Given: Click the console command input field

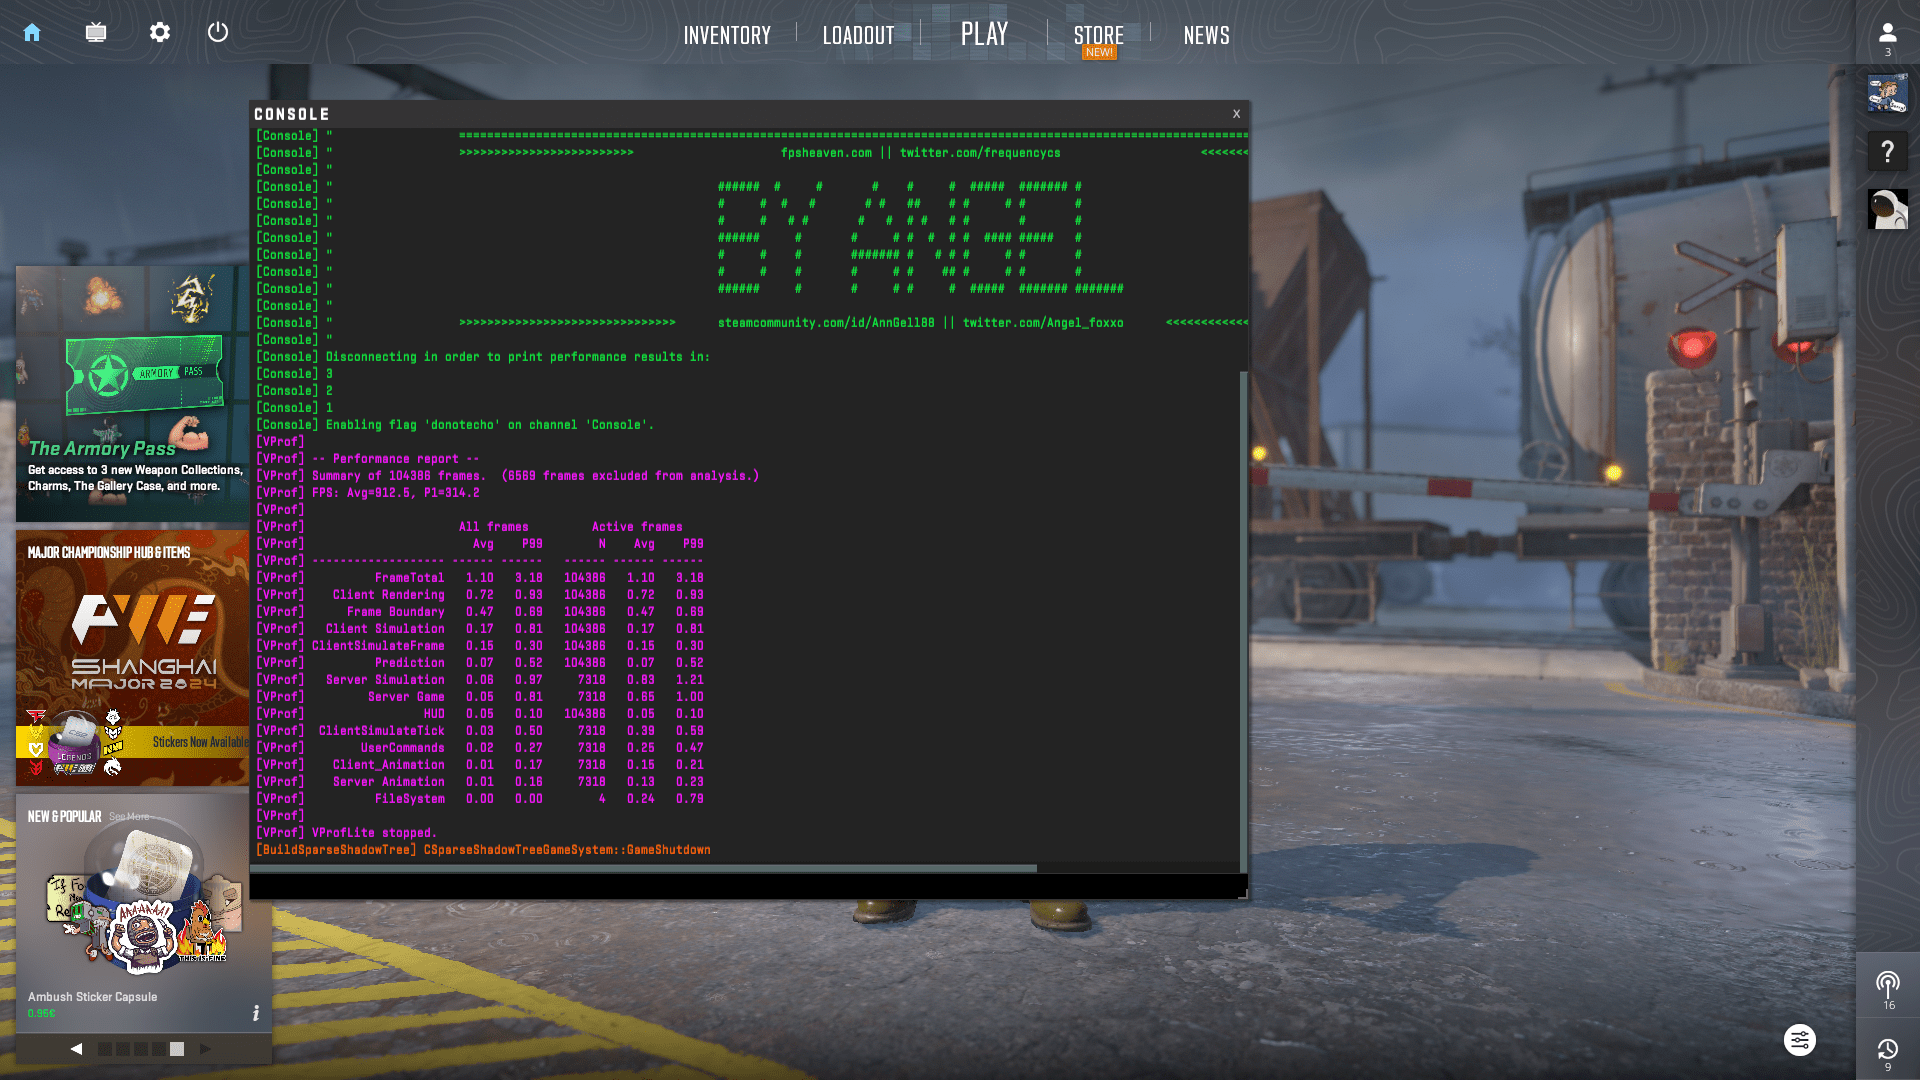Looking at the screenshot, I should coord(745,886).
